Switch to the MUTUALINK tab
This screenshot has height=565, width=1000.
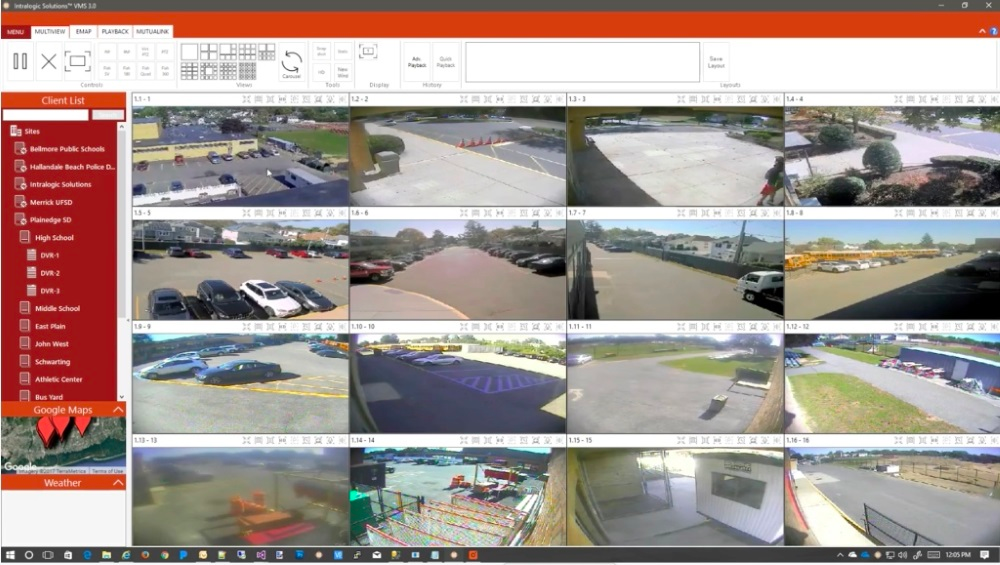pos(152,31)
